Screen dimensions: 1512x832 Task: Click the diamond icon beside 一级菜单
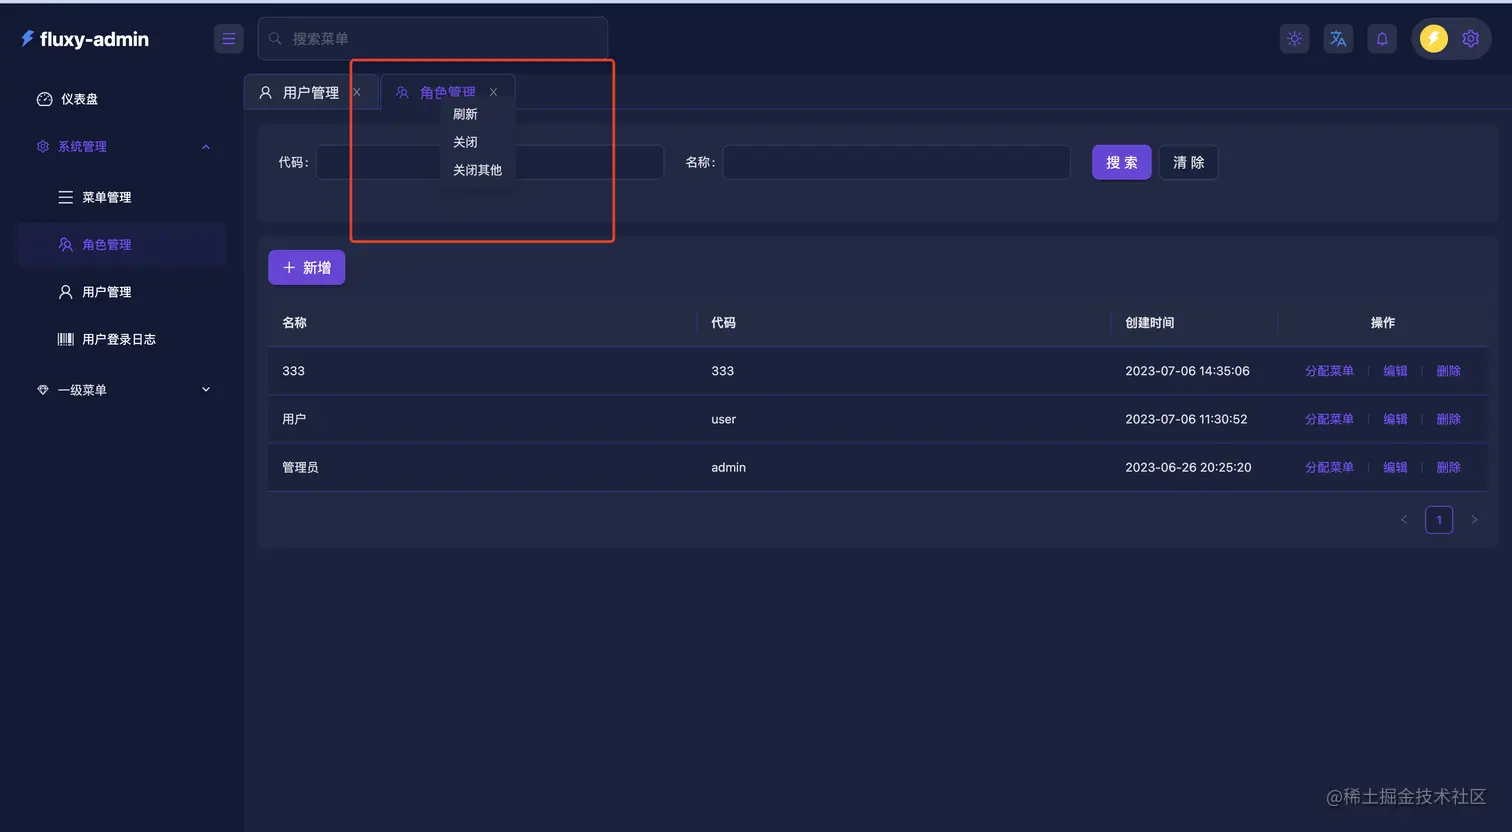click(x=43, y=390)
